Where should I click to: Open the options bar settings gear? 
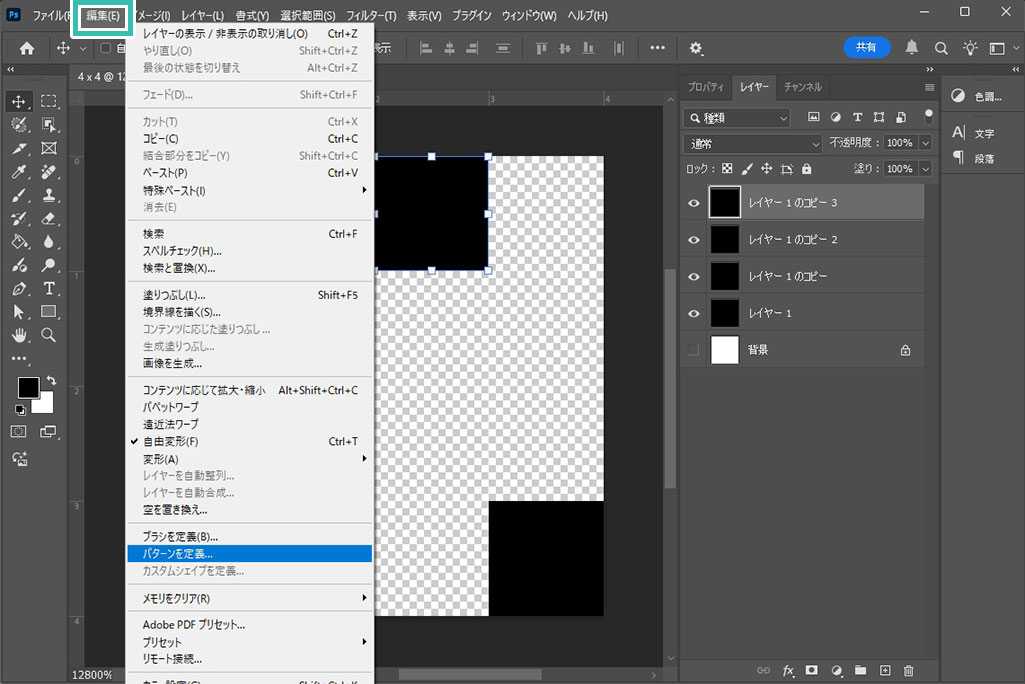pos(696,48)
